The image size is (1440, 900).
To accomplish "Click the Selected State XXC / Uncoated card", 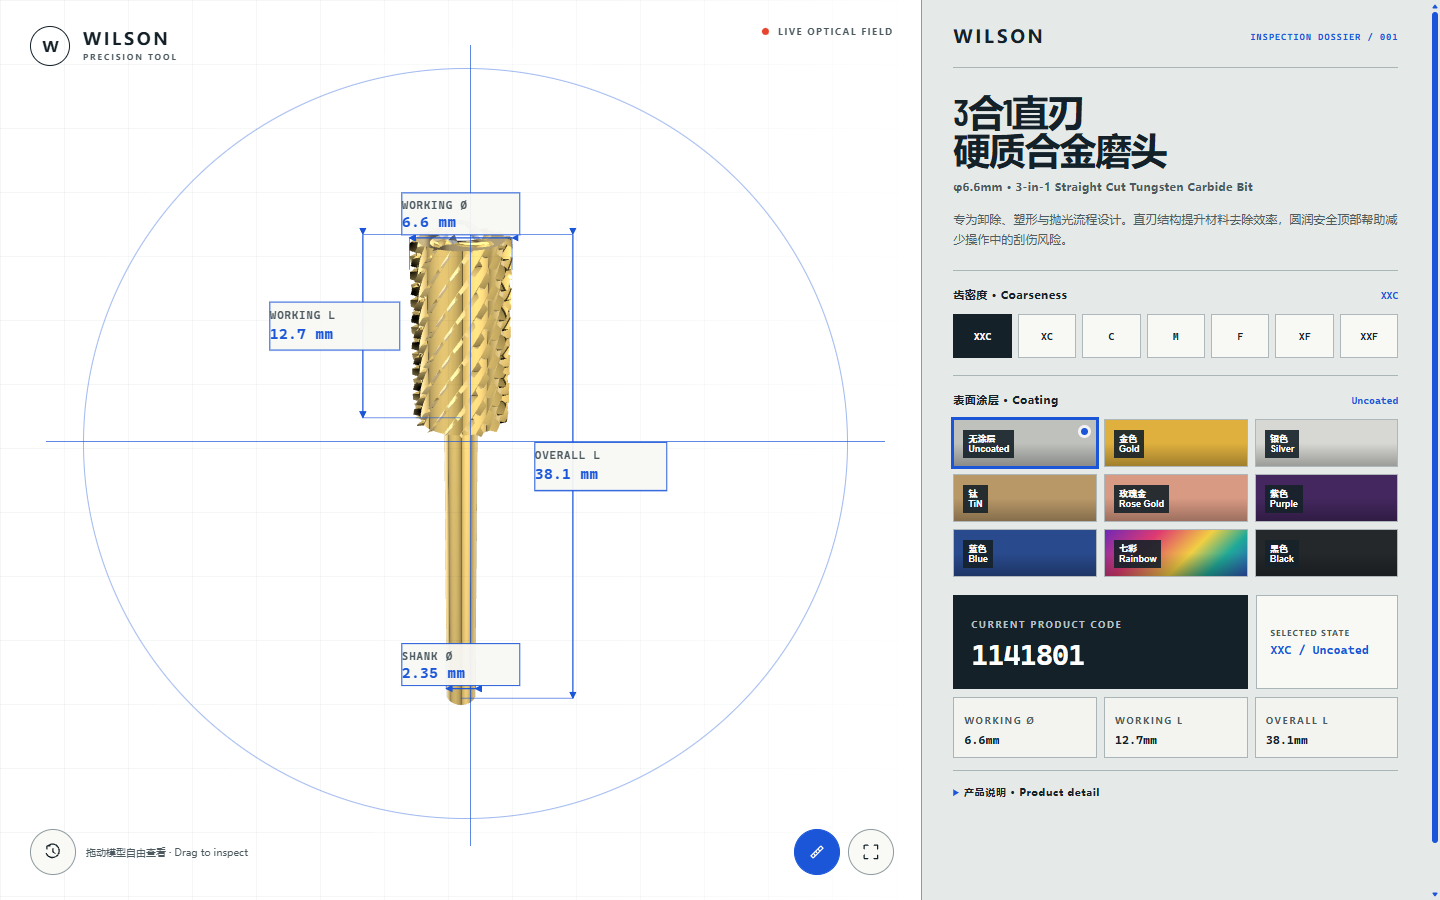I will pos(1326,642).
